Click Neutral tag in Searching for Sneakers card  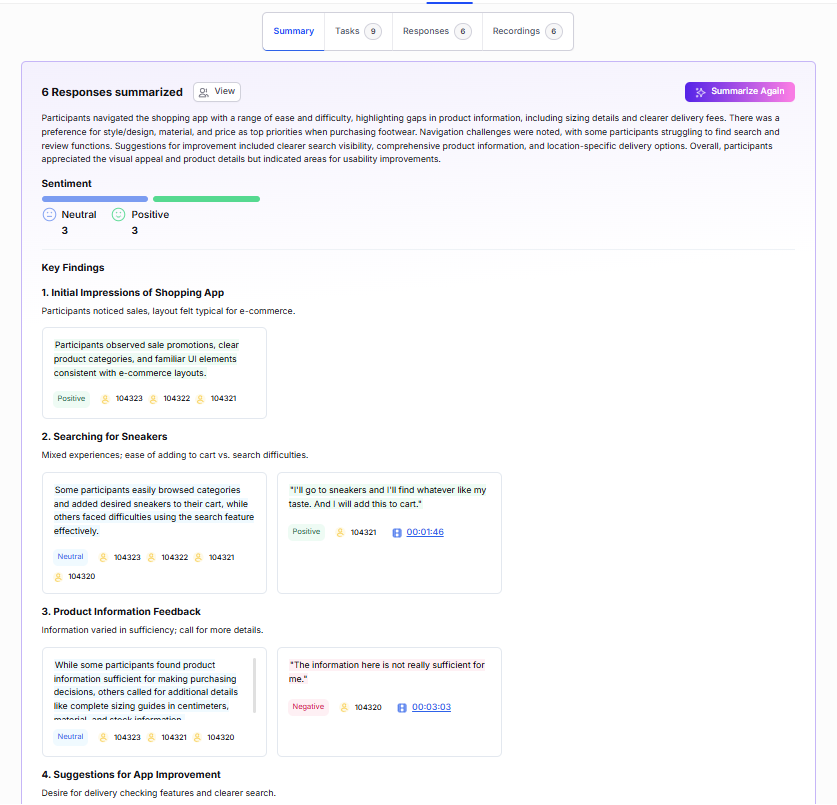coord(70,557)
